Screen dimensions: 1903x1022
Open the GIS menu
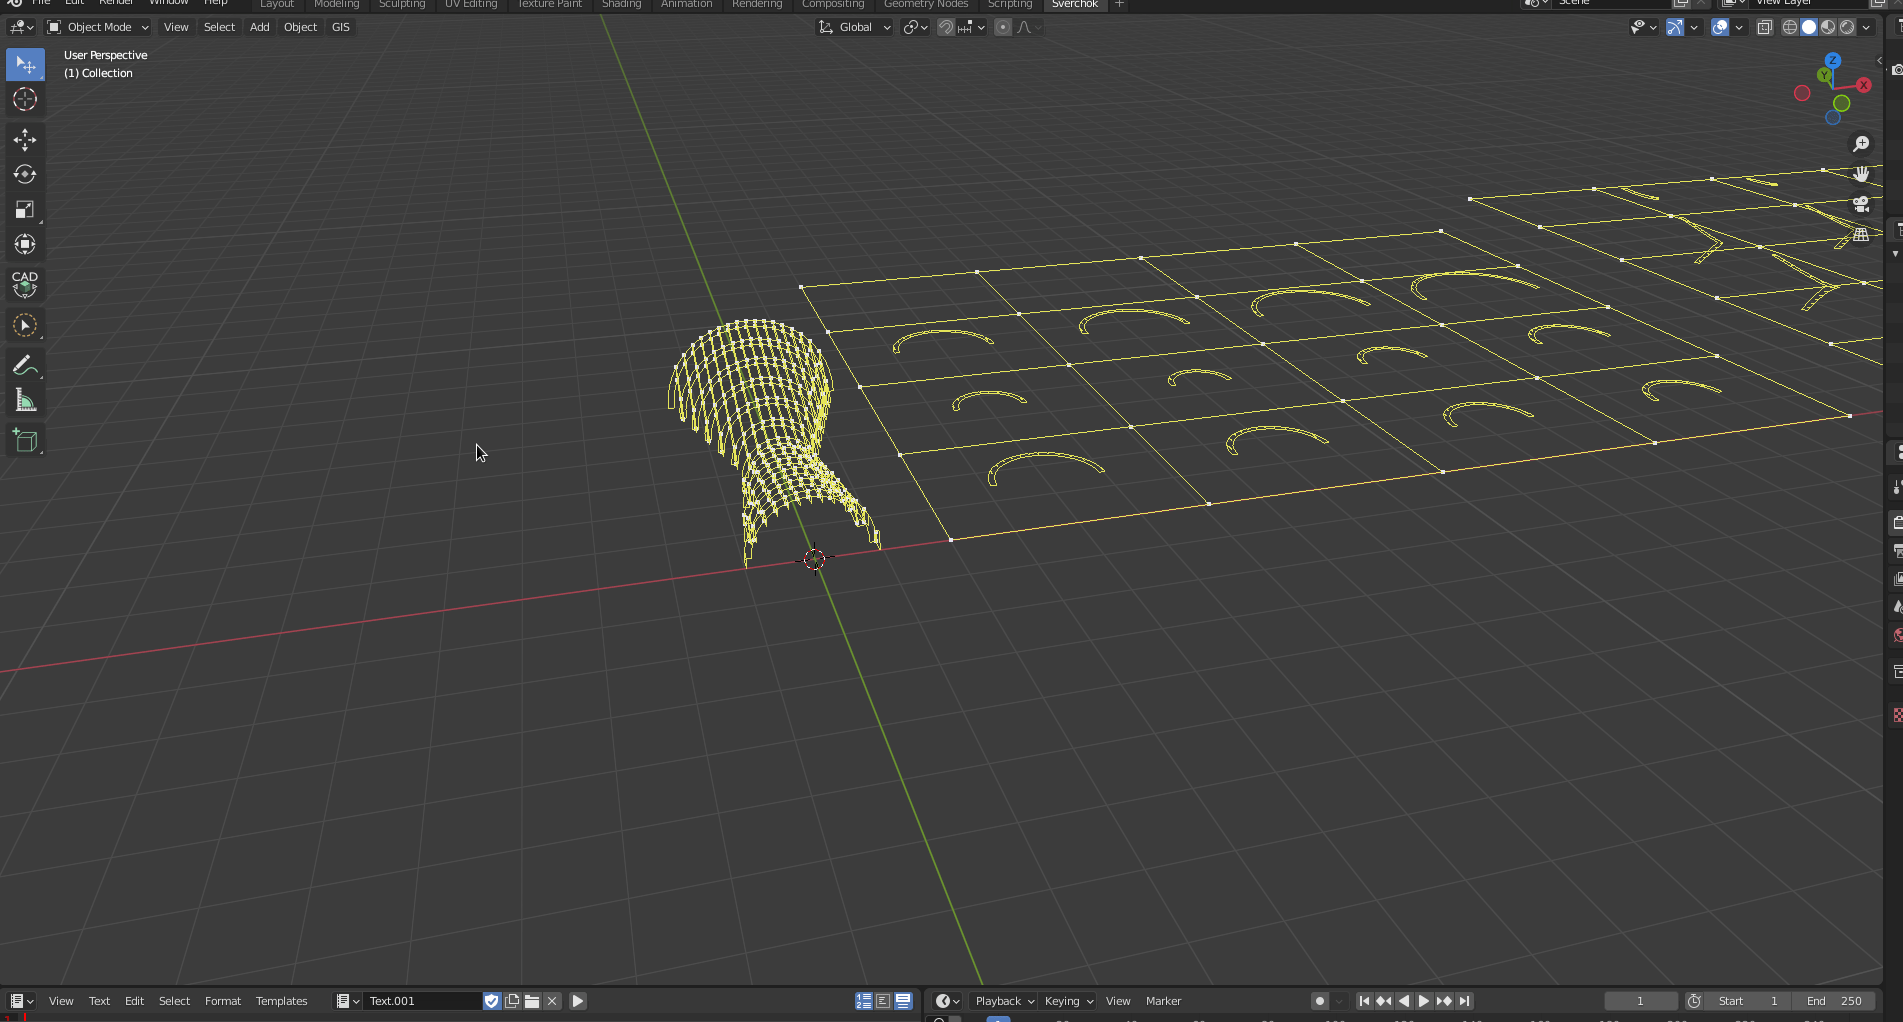[x=341, y=27]
